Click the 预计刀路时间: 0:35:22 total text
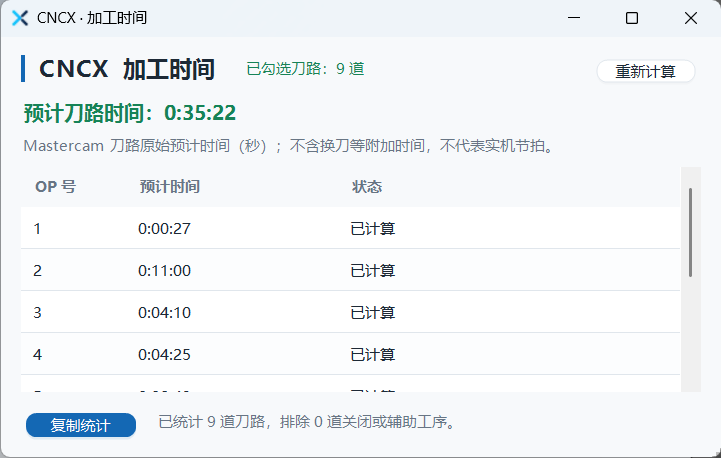 coord(130,113)
